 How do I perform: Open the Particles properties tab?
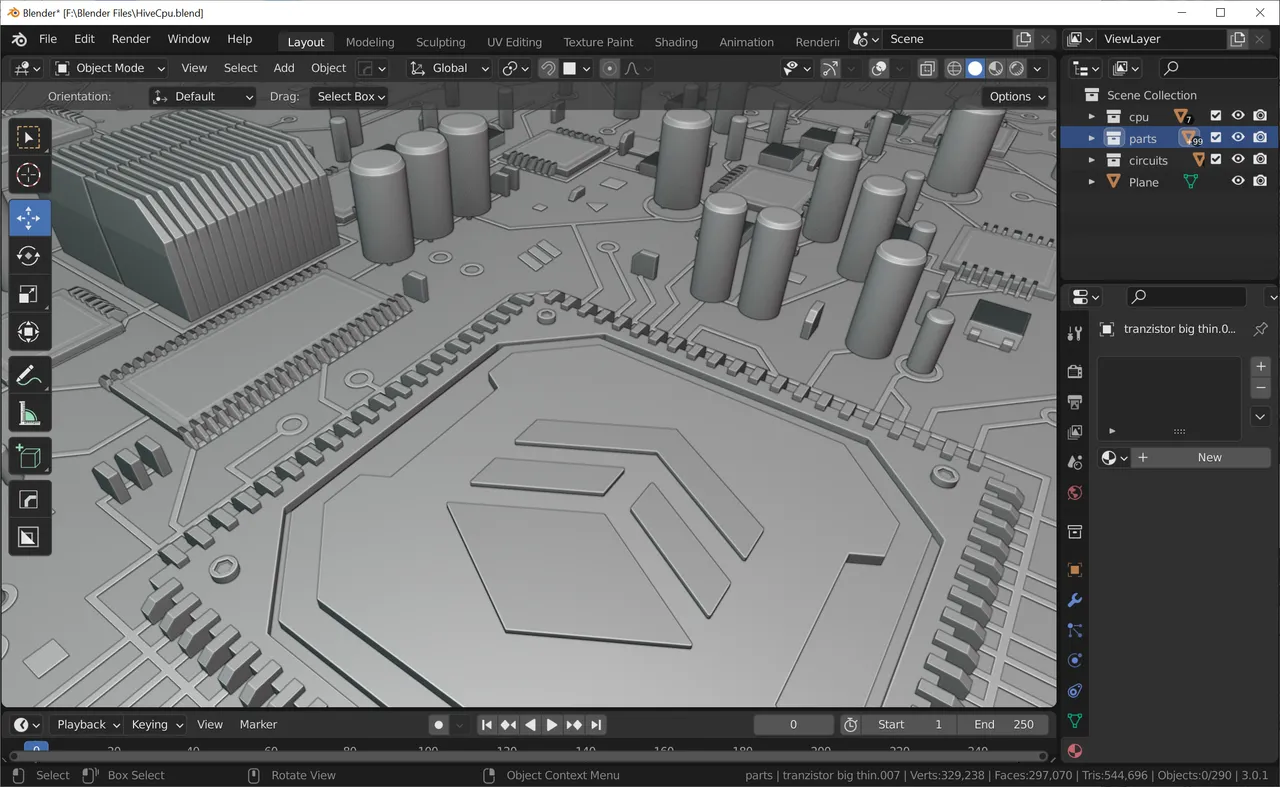pos(1075,630)
